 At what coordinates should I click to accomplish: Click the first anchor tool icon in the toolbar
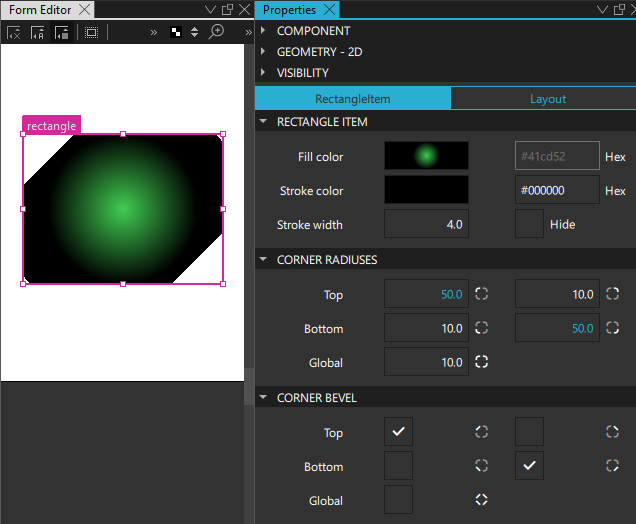click(14, 32)
